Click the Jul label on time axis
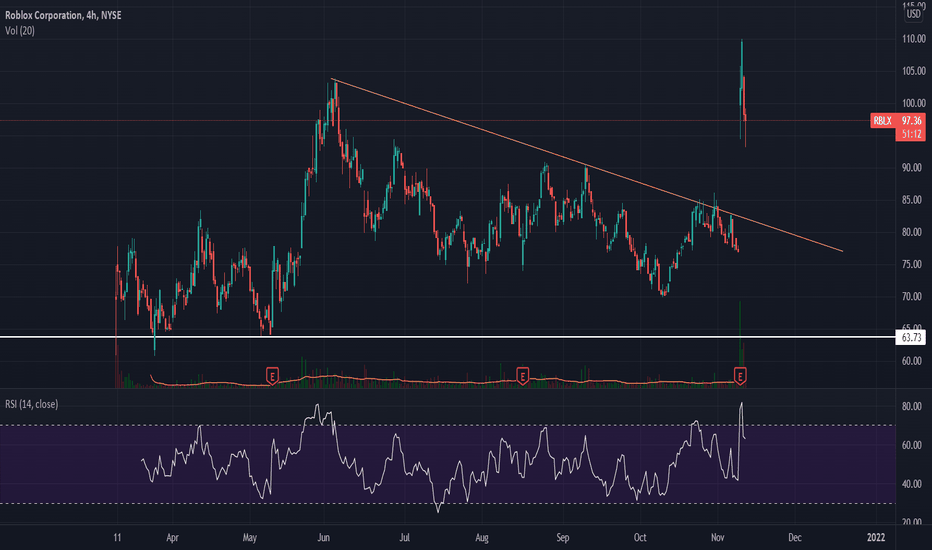The height and width of the screenshot is (550, 932). click(404, 538)
